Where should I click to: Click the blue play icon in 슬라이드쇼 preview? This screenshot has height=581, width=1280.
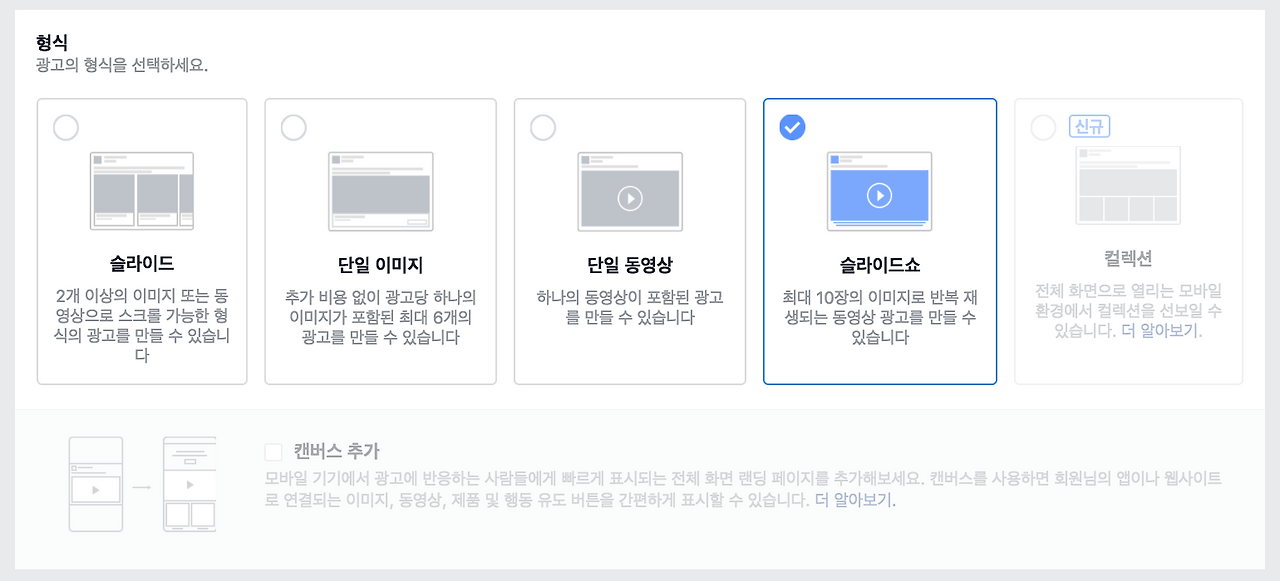(x=879, y=195)
